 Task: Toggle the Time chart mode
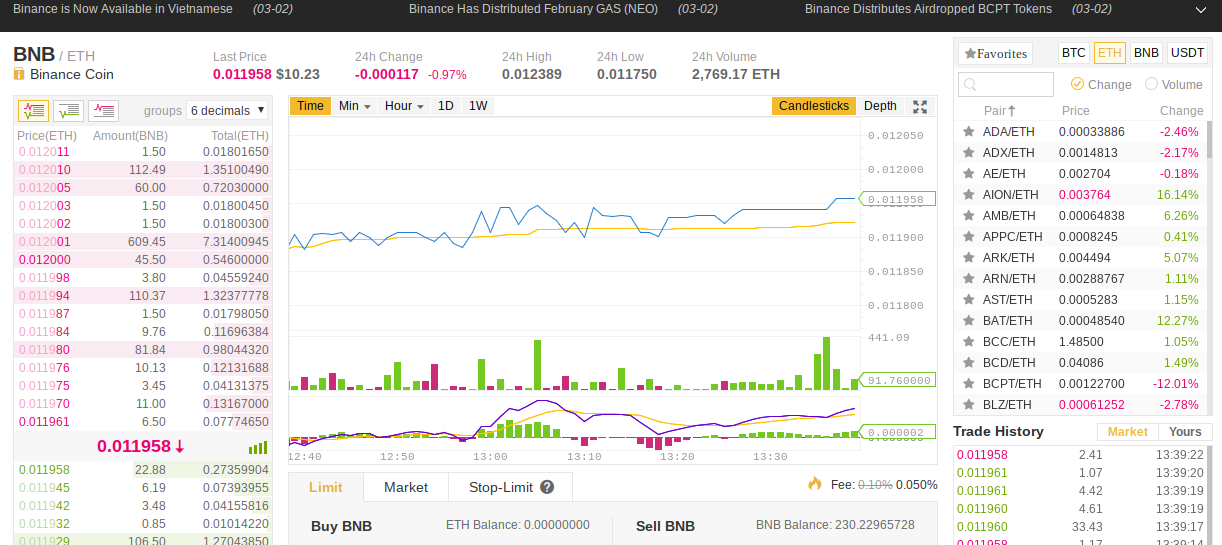[x=310, y=106]
